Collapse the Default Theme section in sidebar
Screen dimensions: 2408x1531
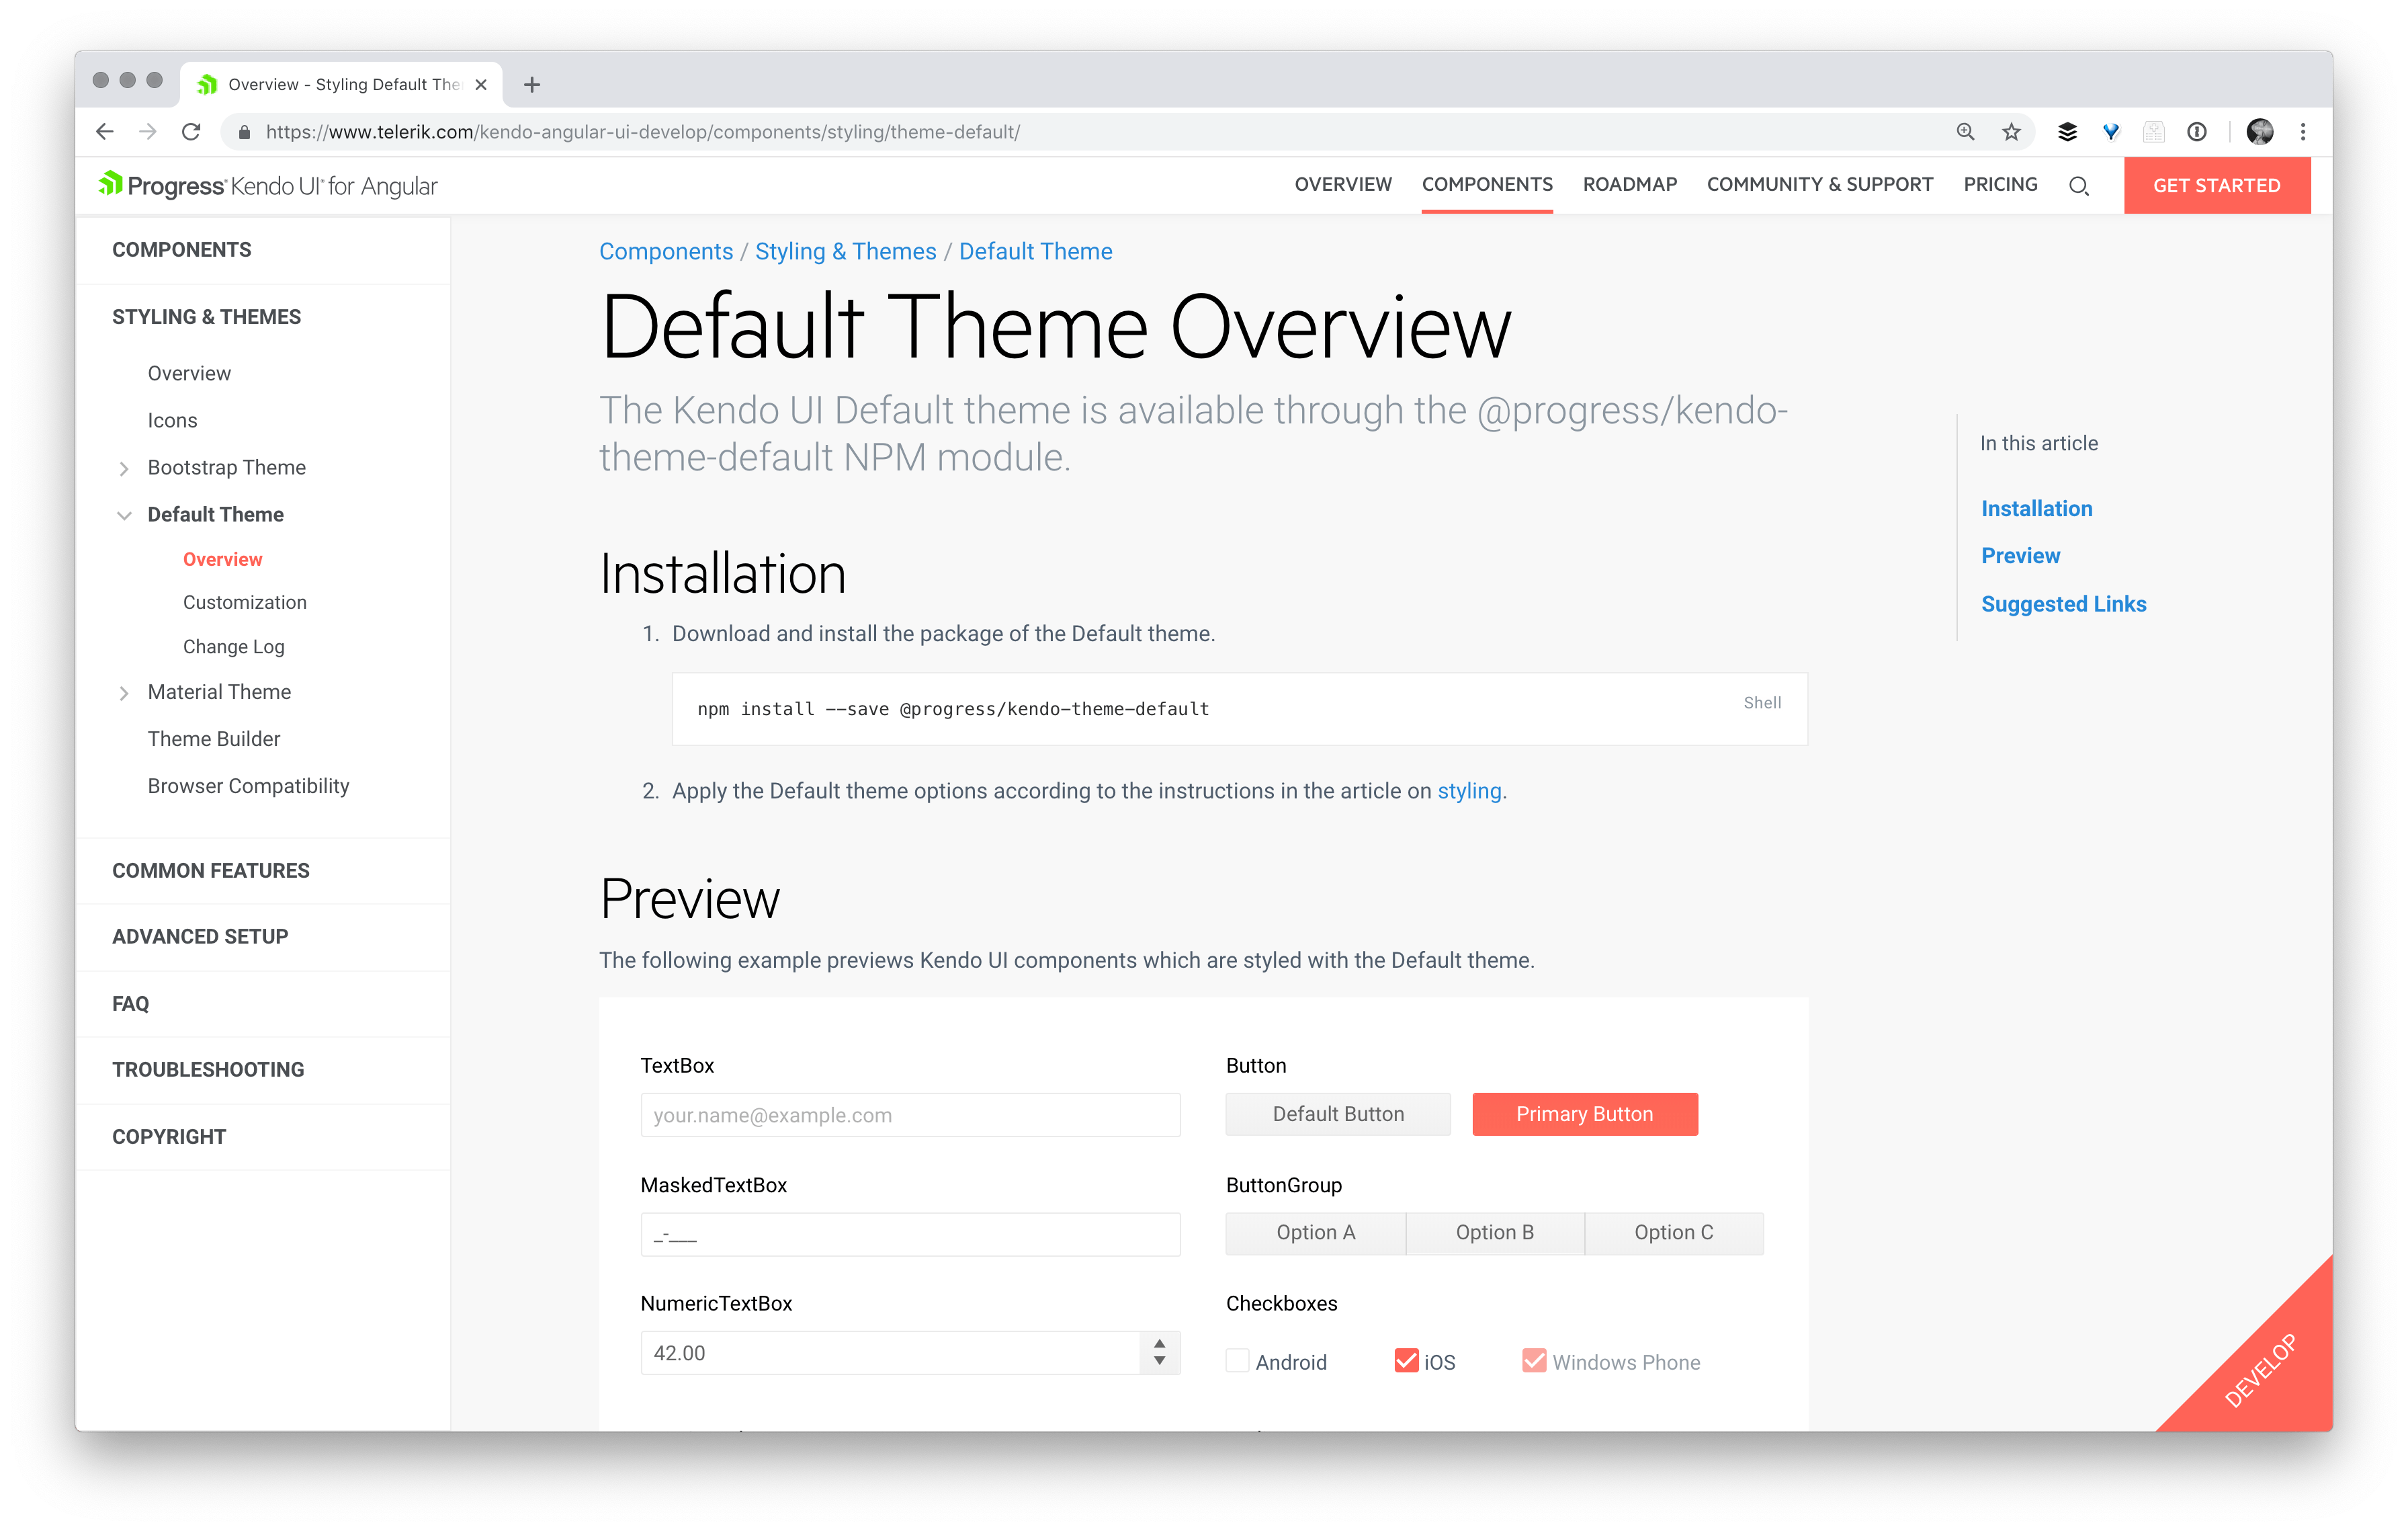pos(123,514)
